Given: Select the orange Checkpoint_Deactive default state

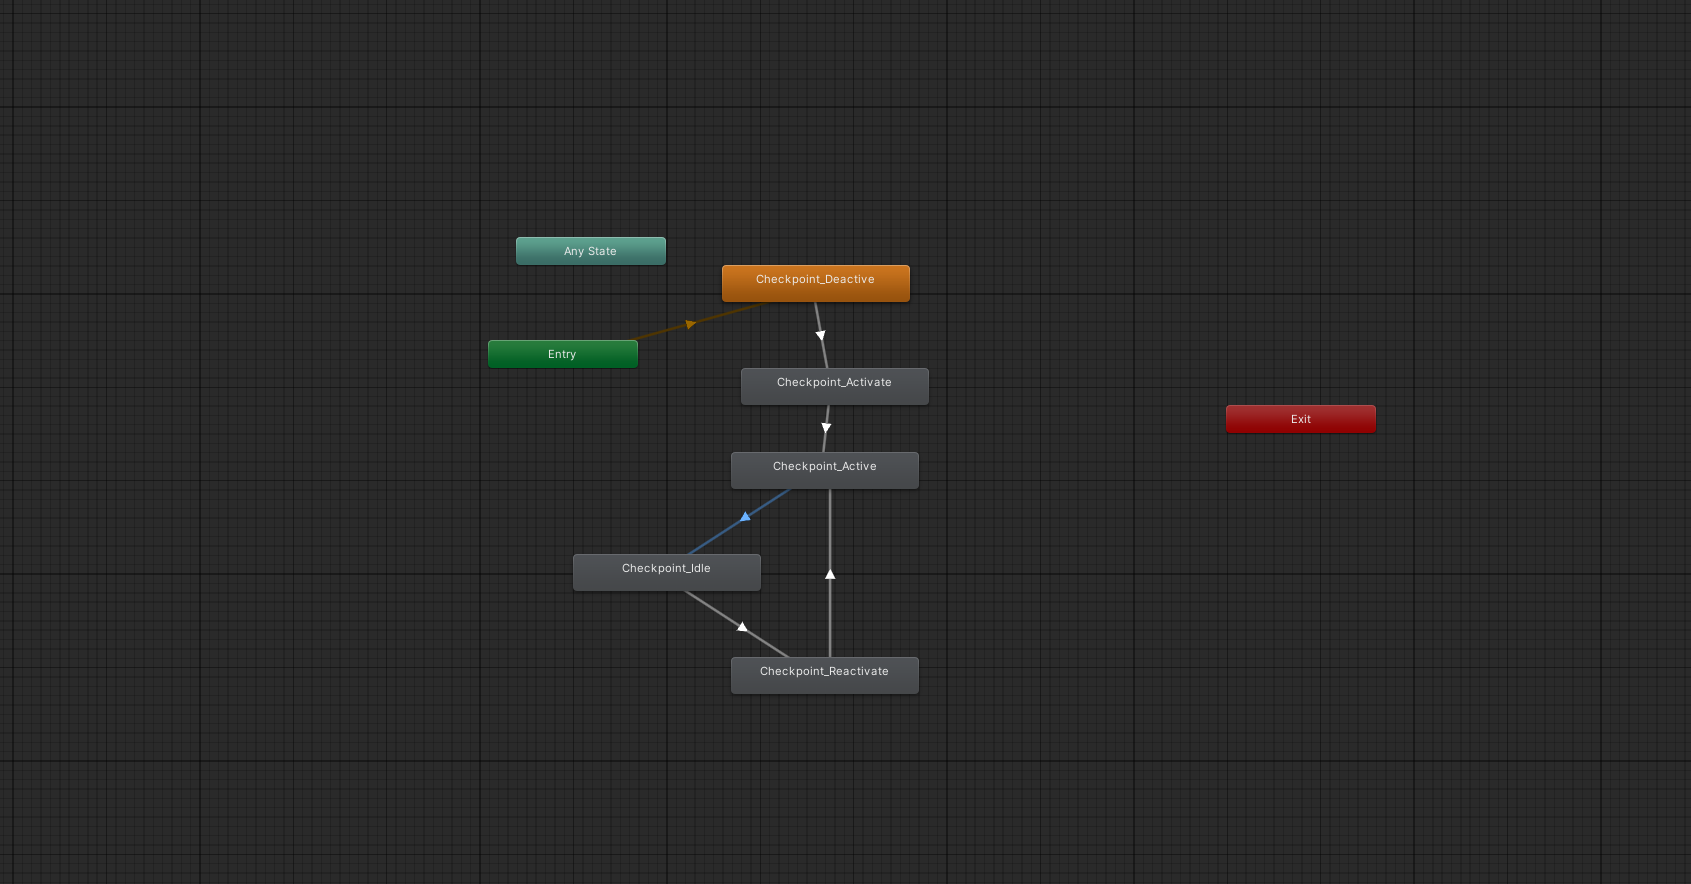Looking at the screenshot, I should [815, 282].
